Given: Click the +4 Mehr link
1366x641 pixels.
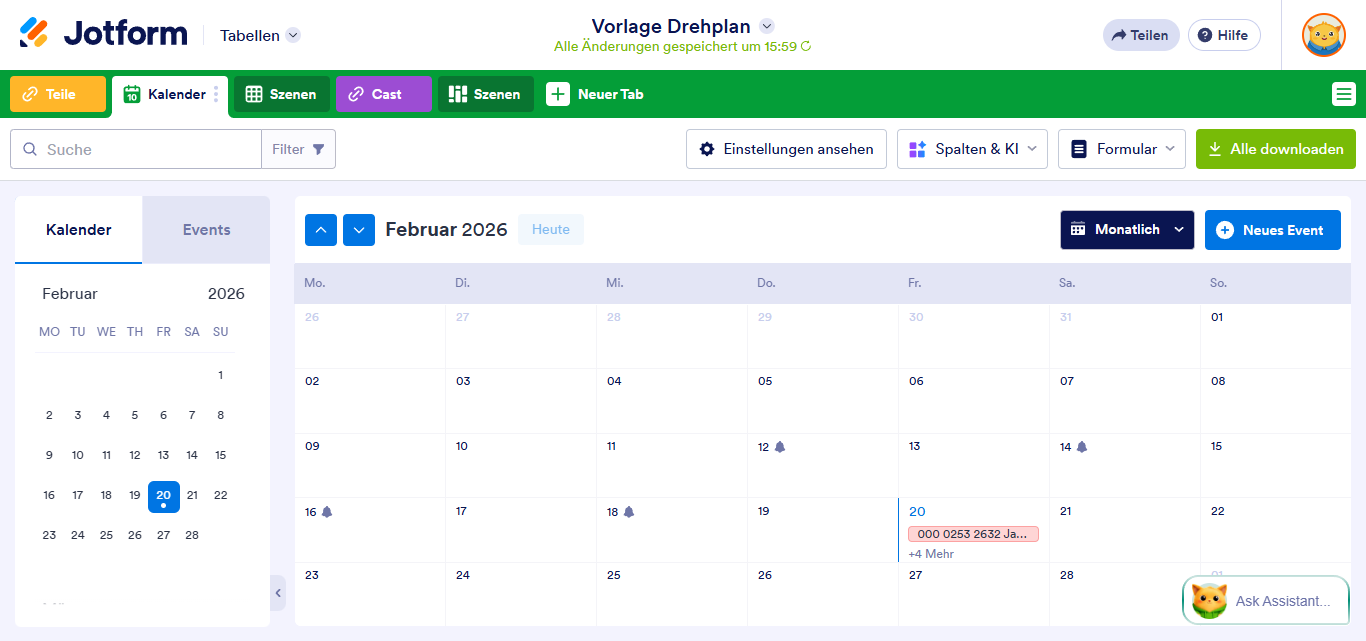Looking at the screenshot, I should [930, 554].
